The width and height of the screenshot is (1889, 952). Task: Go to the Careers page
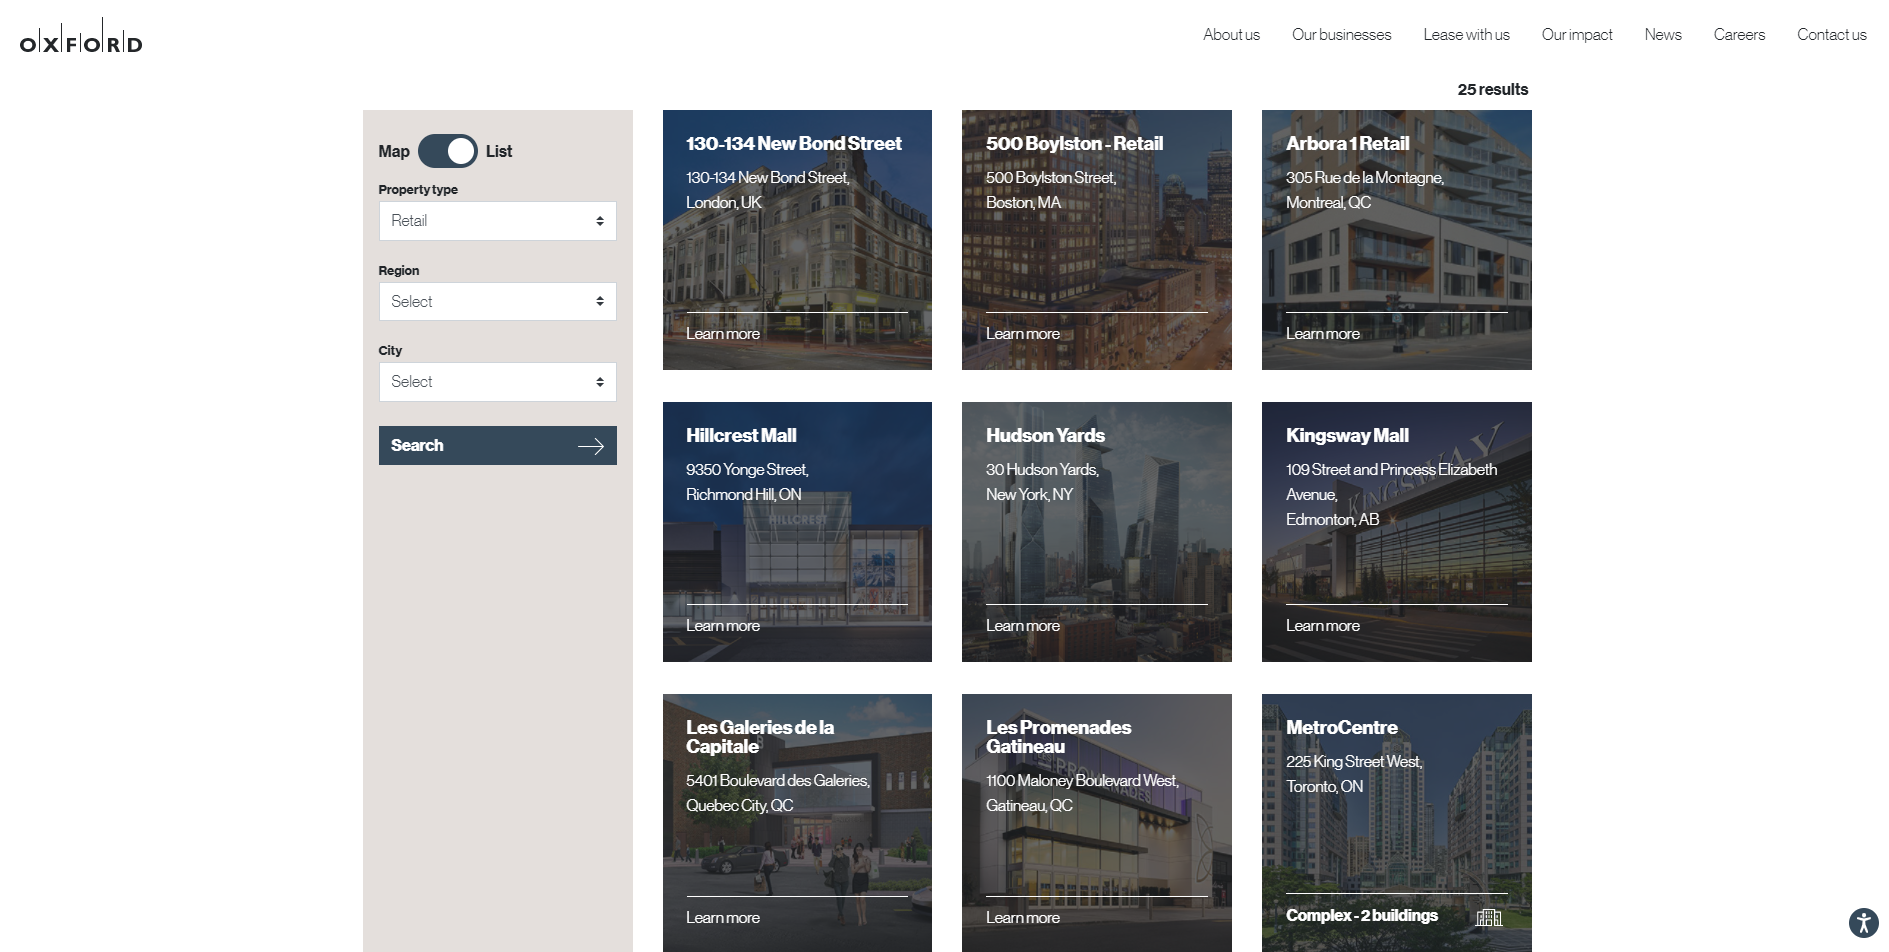(x=1739, y=35)
